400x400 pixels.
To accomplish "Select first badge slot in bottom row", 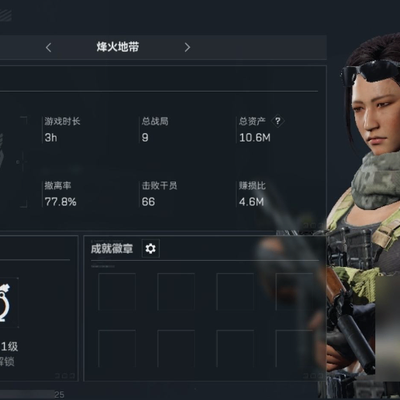I will tap(117, 349).
